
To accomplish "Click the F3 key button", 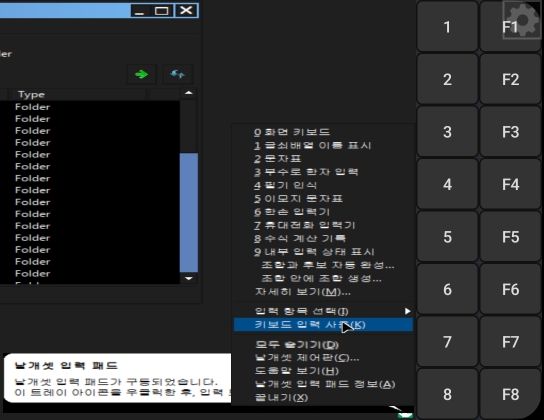I will [510, 131].
